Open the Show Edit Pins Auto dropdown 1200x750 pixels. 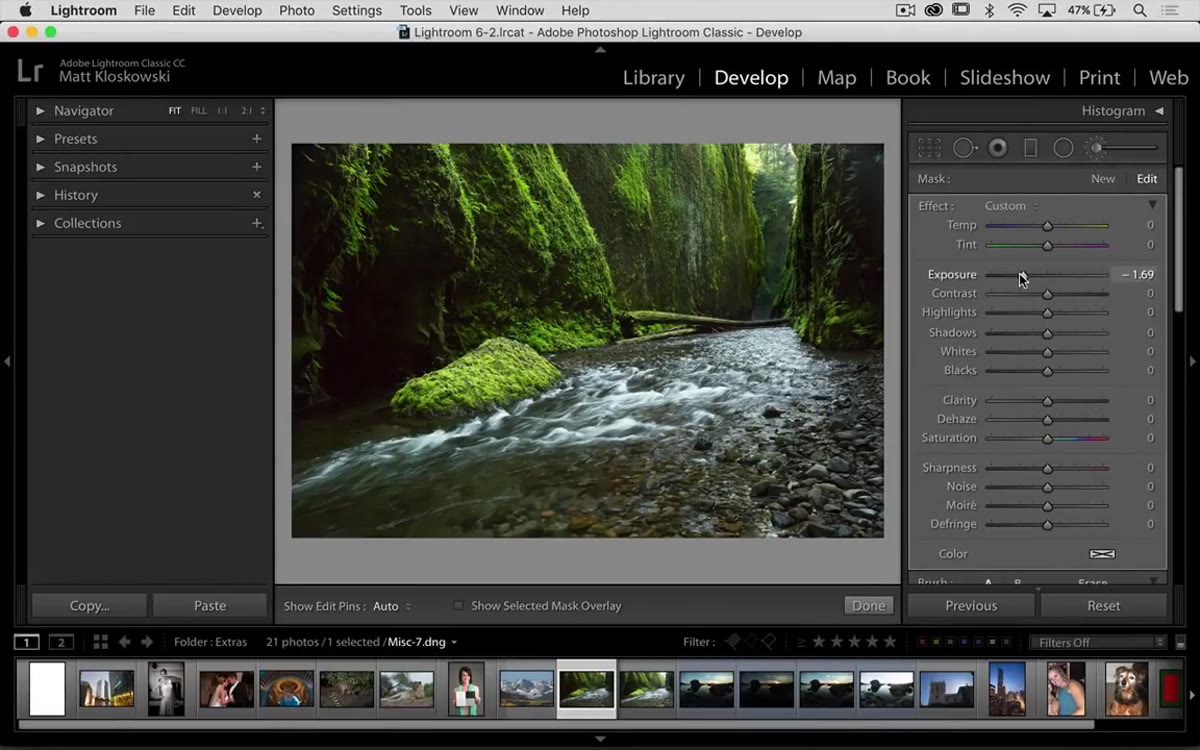pos(392,606)
